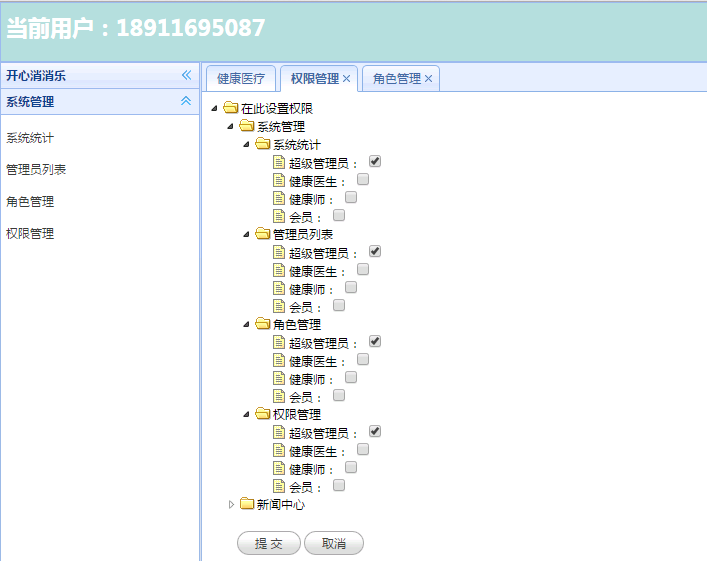This screenshot has width=707, height=561.
Task: Click file icon of 会员 under 权限管理 folder
Action: click(279, 486)
